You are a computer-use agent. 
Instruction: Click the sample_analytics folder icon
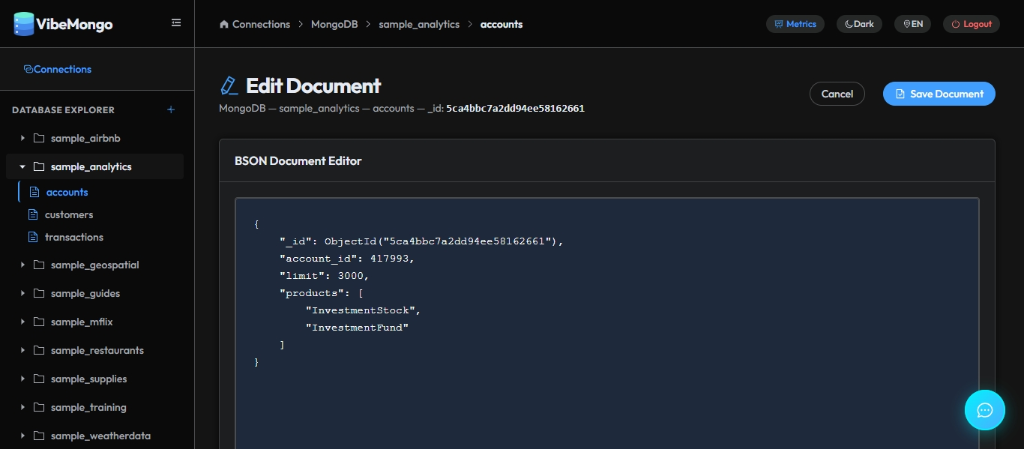[39, 166]
